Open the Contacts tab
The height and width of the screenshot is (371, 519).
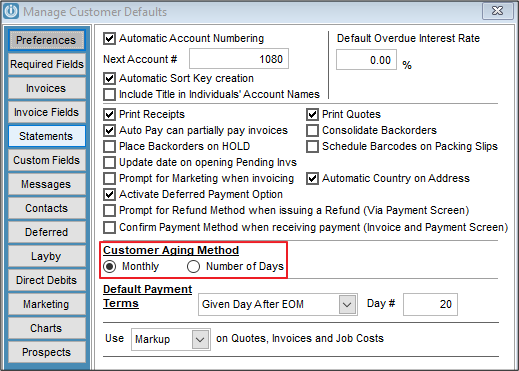point(46,208)
